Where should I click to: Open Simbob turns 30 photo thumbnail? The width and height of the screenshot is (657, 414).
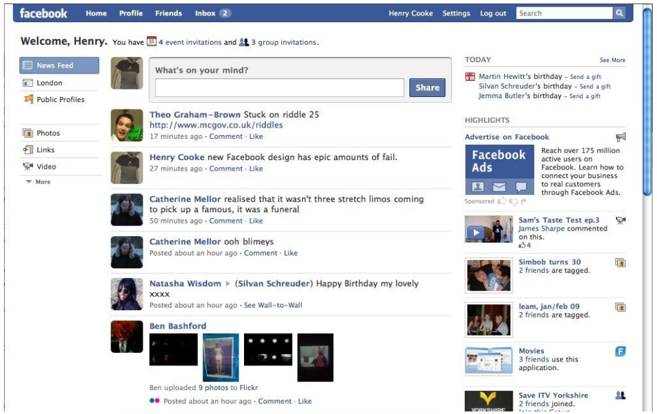[x=489, y=275]
